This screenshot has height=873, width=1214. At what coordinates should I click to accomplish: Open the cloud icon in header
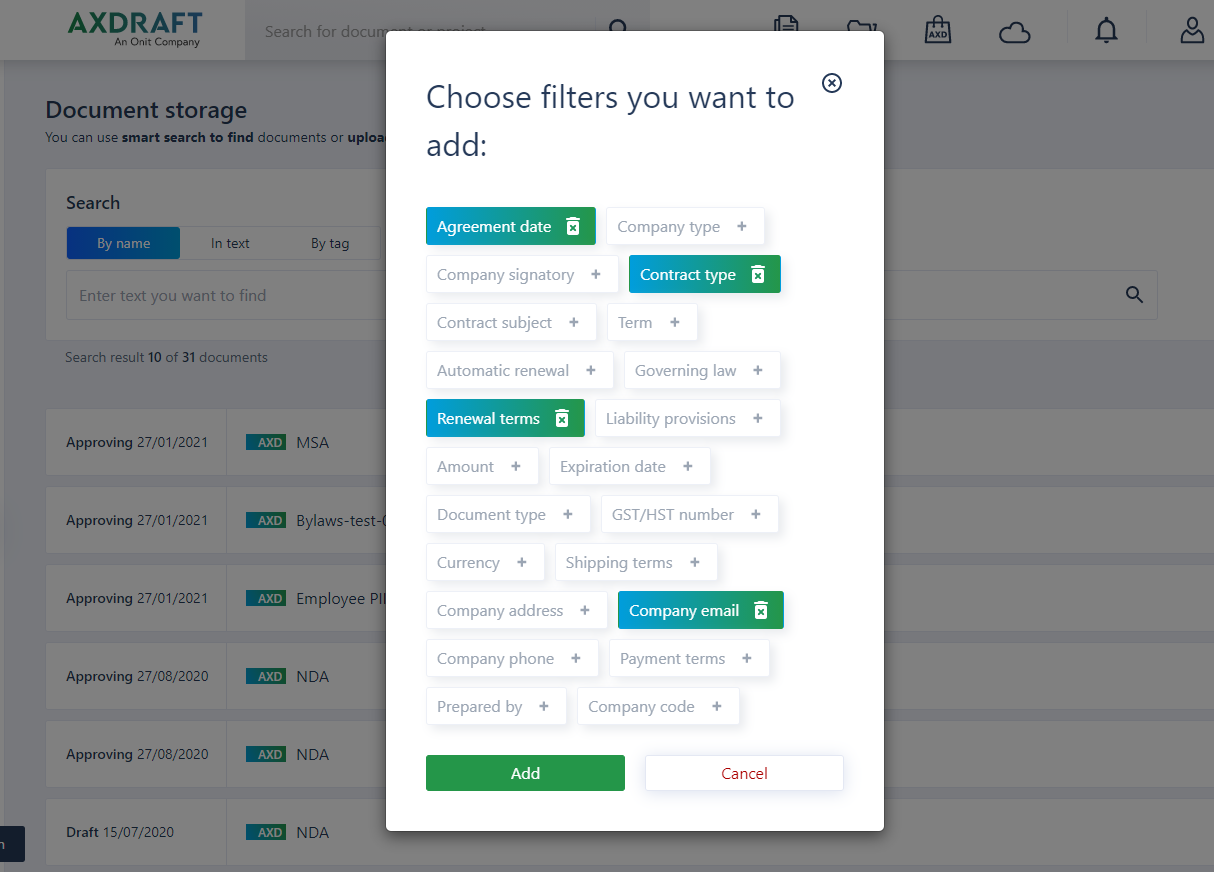point(1015,33)
